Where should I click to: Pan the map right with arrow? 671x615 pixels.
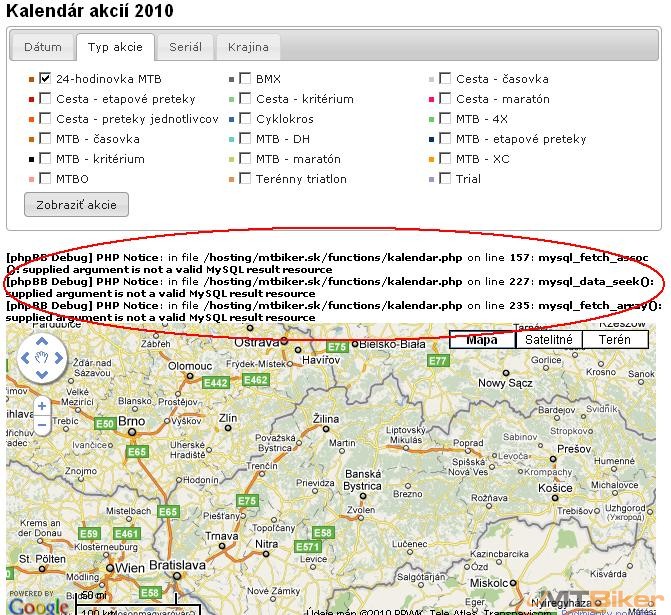(x=58, y=357)
